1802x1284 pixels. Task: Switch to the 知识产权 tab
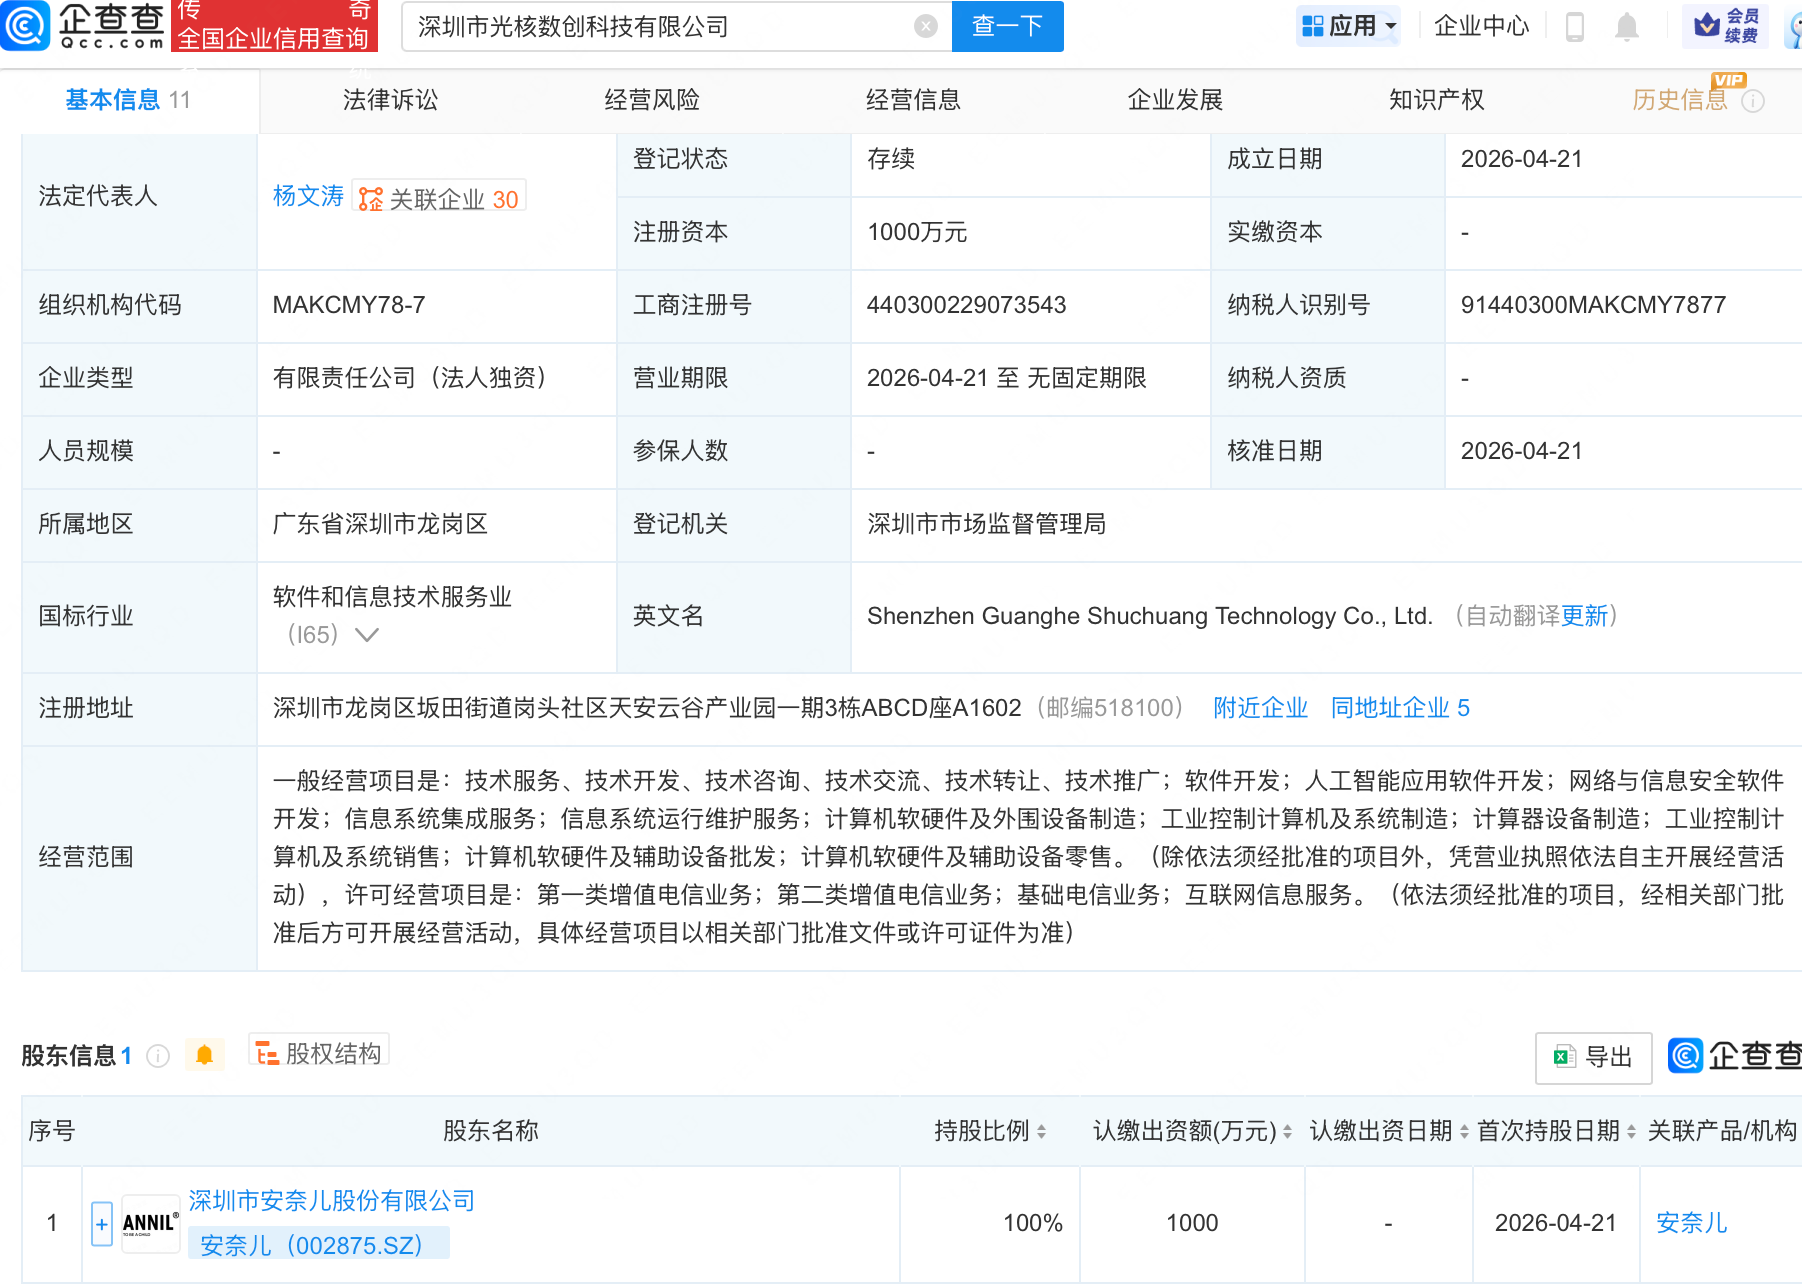coord(1435,99)
